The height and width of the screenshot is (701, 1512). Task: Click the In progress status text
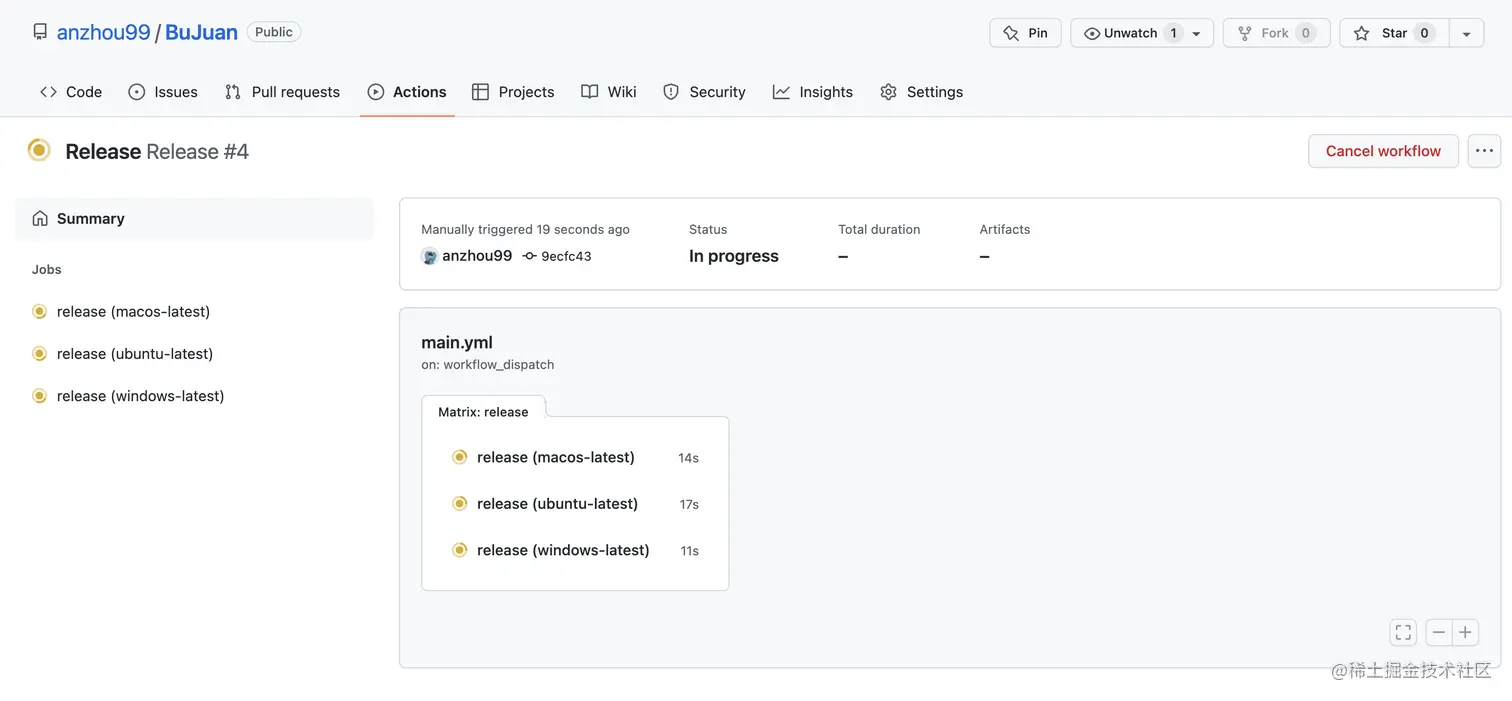coord(733,256)
